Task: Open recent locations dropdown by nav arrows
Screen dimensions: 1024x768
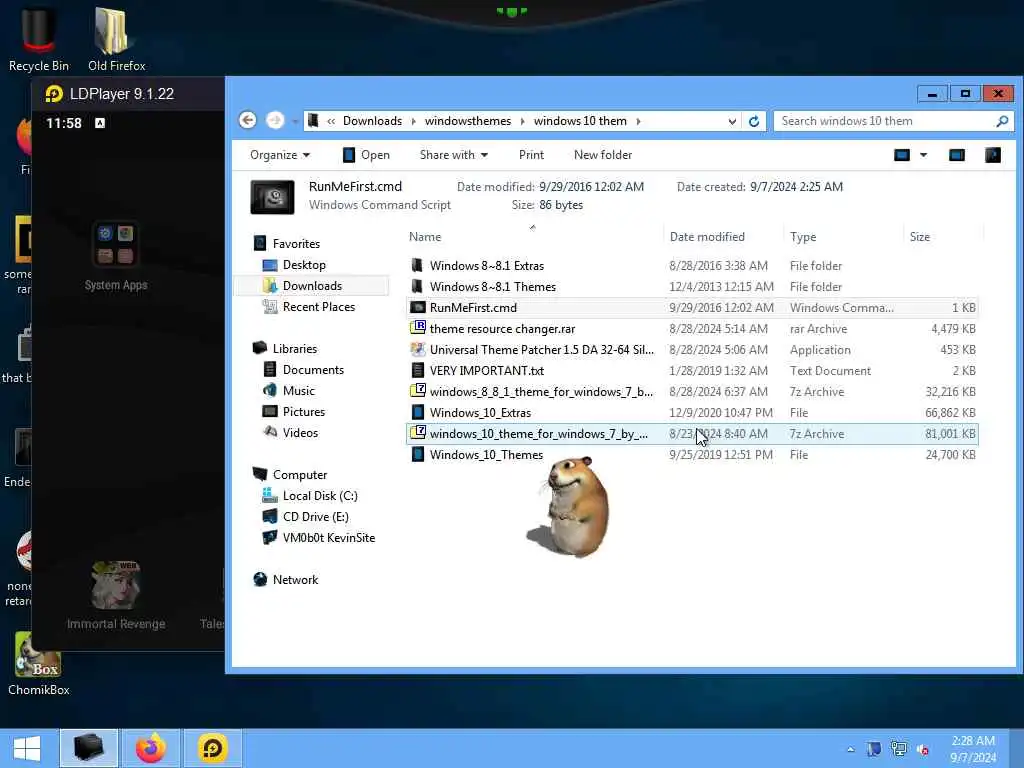Action: (295, 121)
